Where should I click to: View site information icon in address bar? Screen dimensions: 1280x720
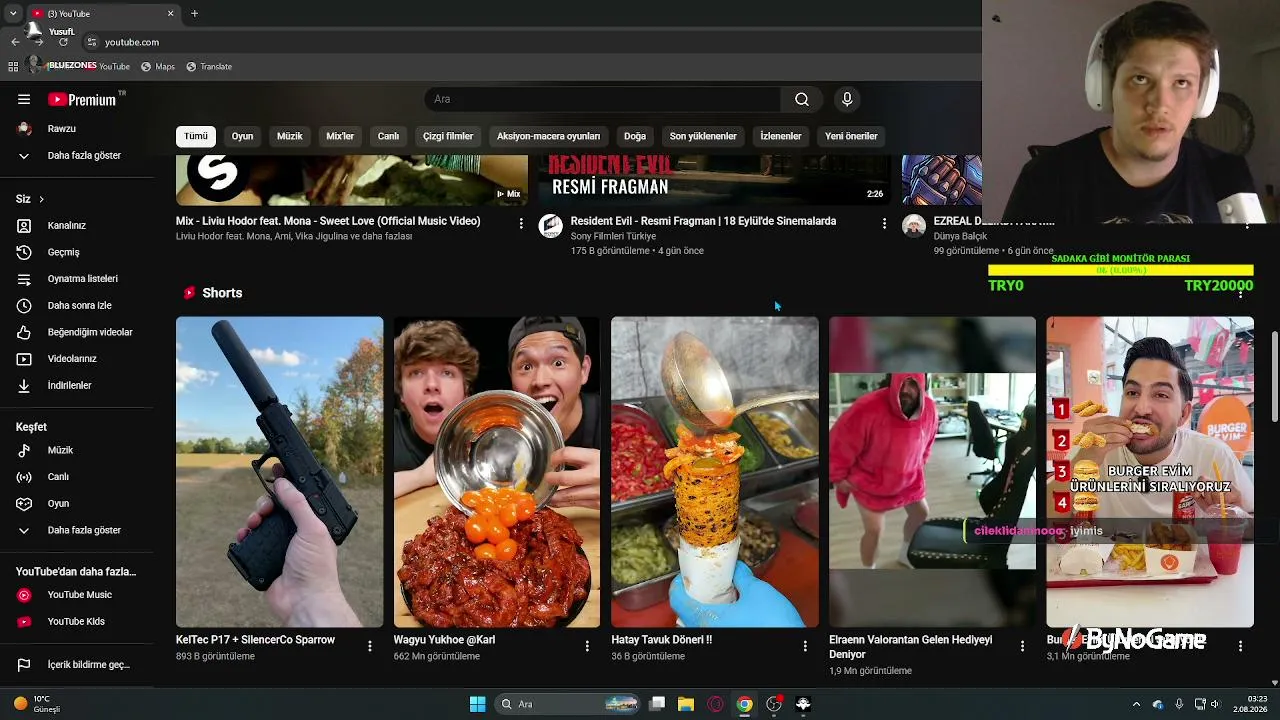[92, 42]
